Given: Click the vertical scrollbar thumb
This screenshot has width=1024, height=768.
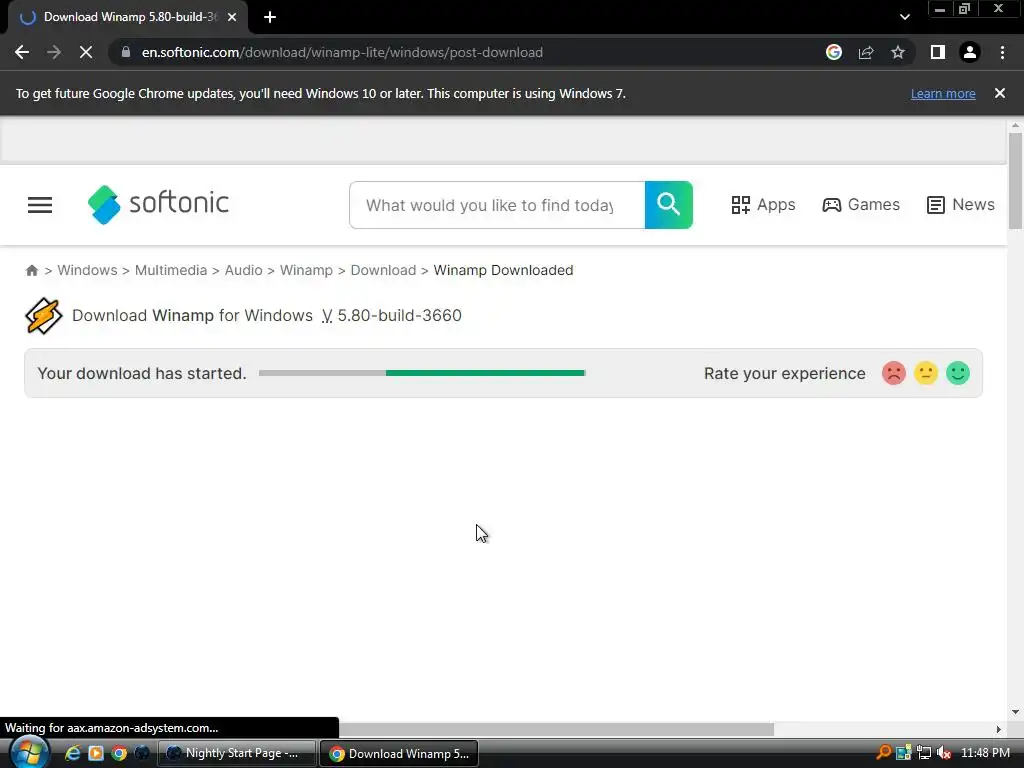Looking at the screenshot, I should [1015, 181].
